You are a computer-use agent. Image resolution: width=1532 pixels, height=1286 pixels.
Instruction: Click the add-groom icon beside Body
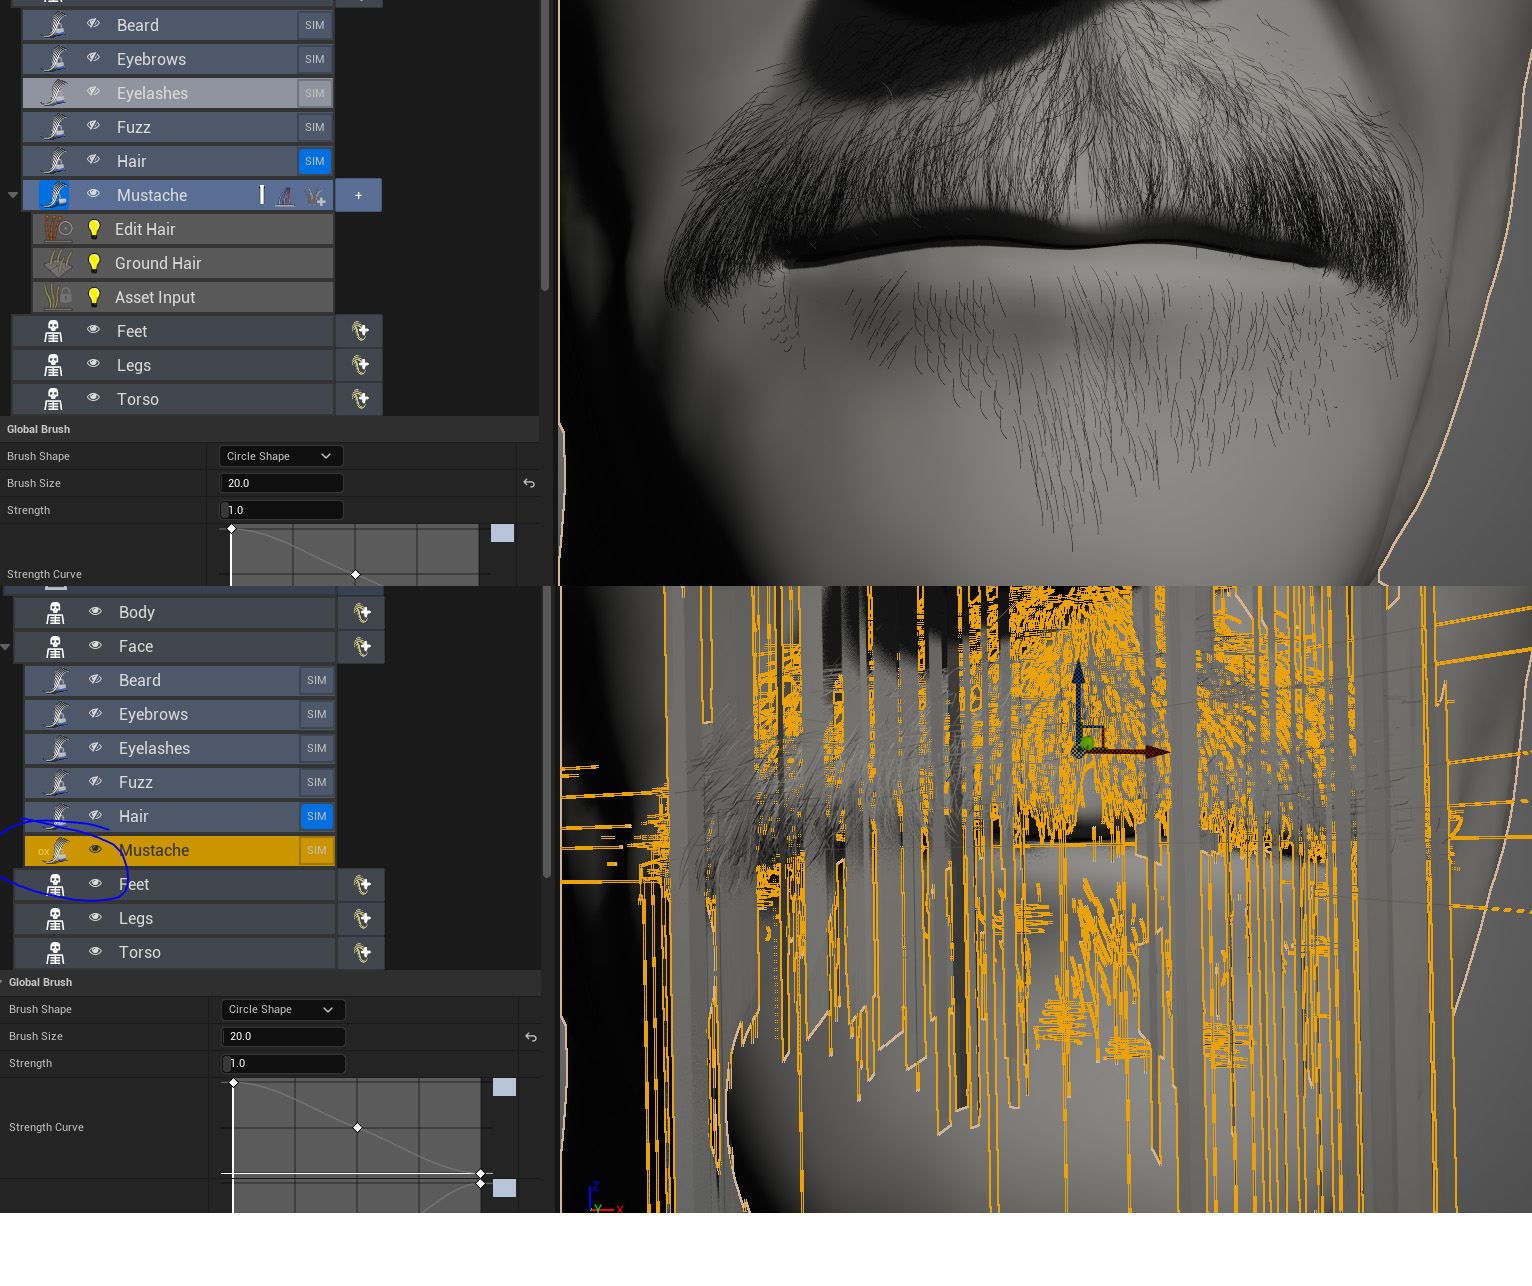click(362, 613)
